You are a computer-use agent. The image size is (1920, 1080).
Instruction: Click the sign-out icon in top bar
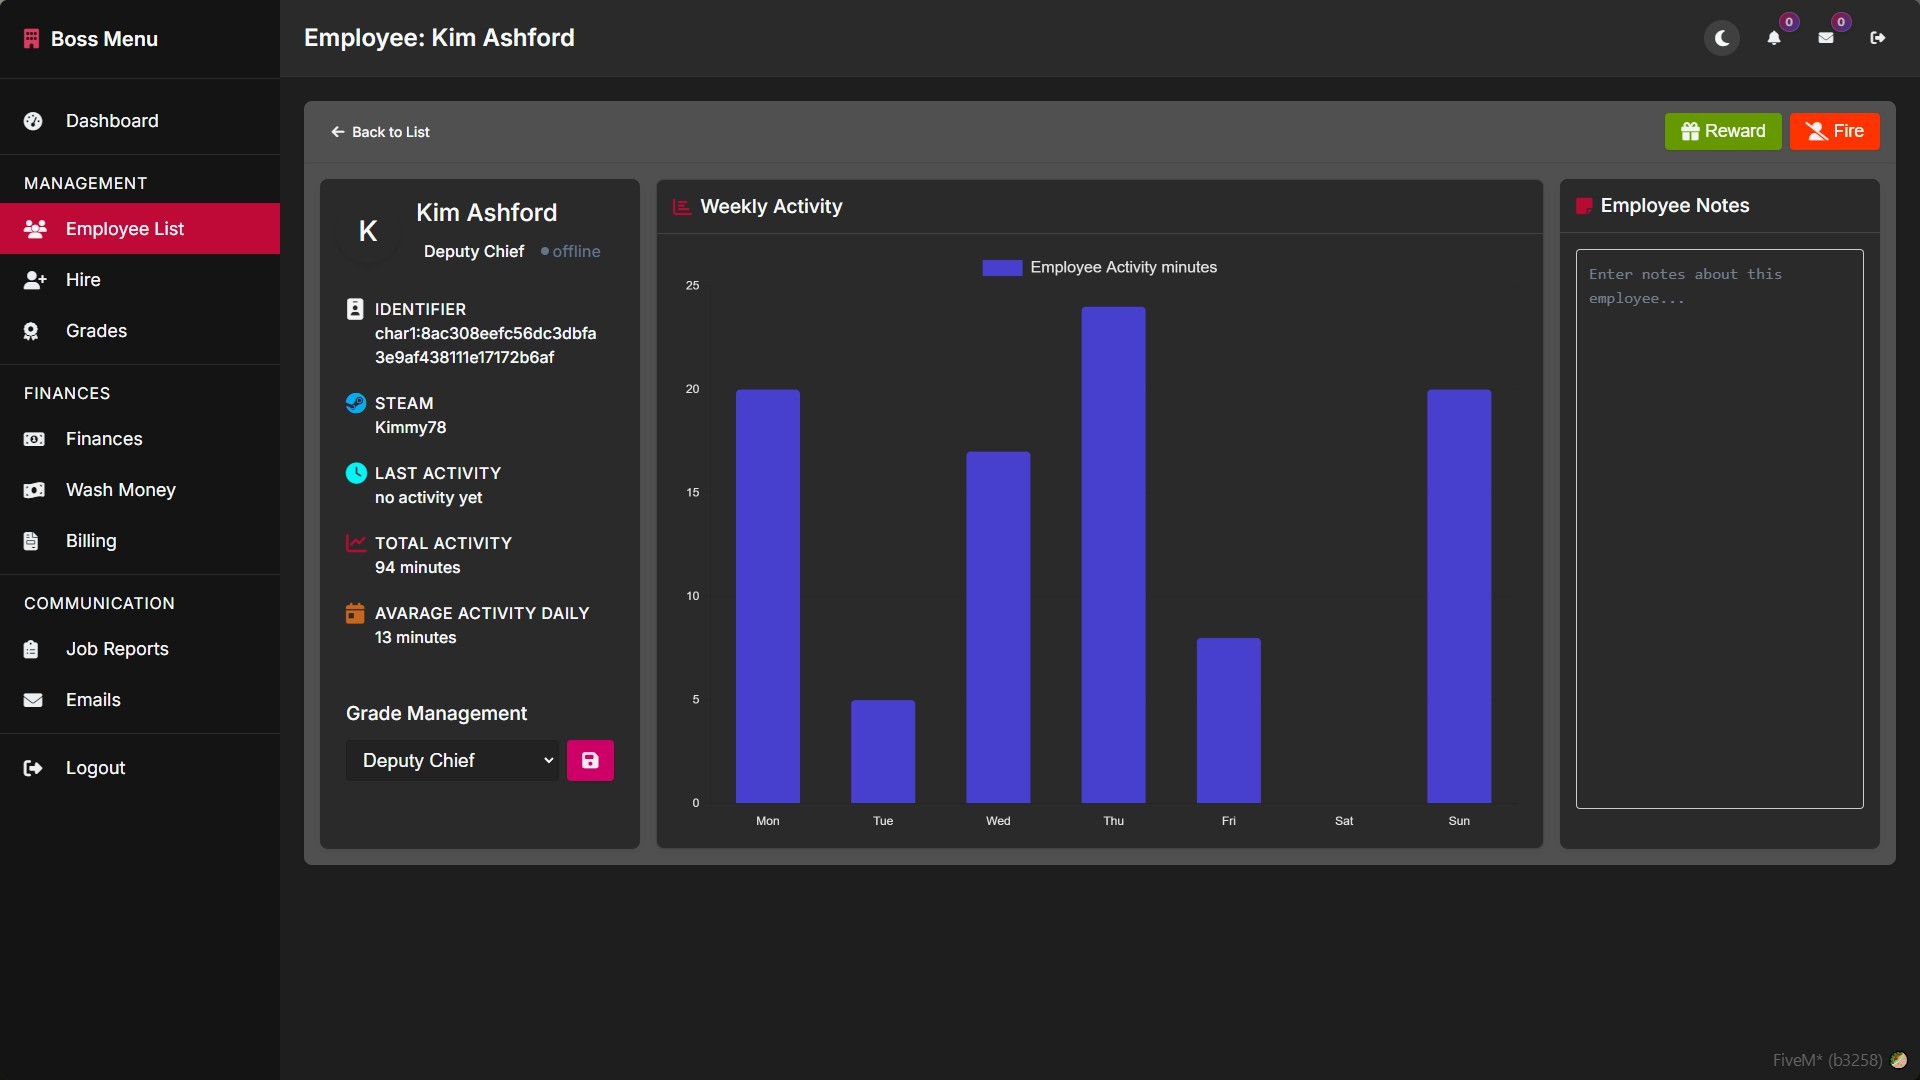[1878, 38]
